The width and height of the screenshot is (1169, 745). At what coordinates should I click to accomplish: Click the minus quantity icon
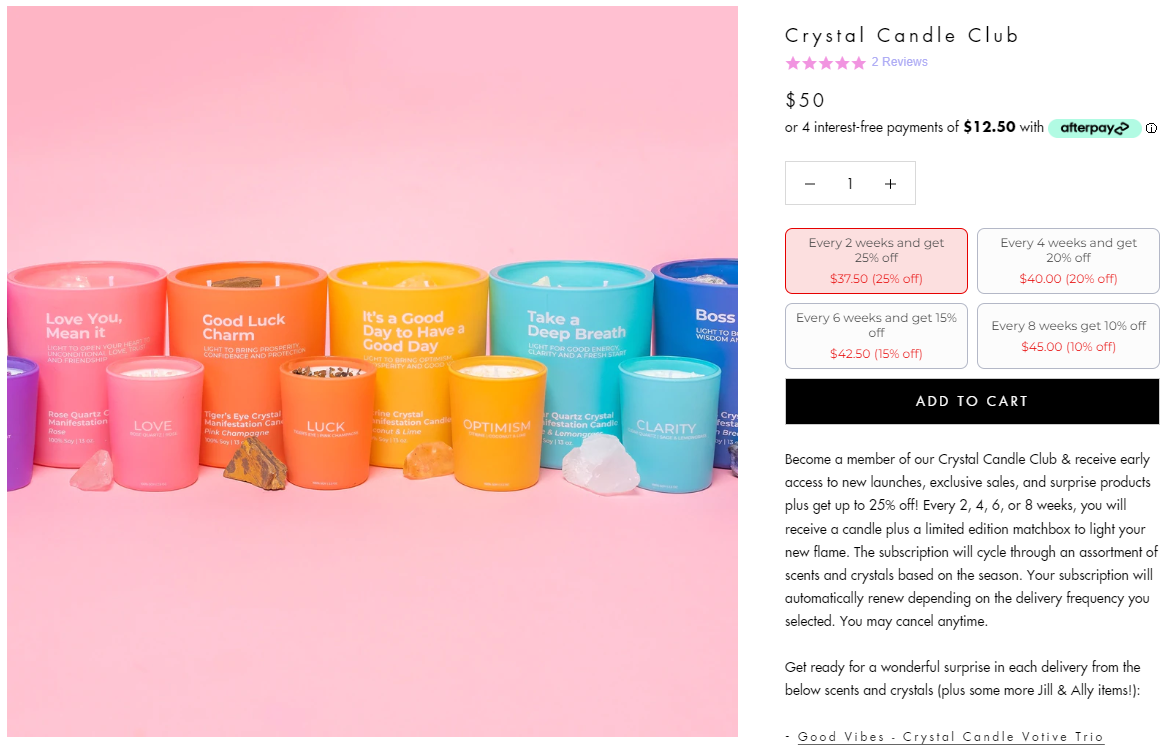tap(810, 183)
